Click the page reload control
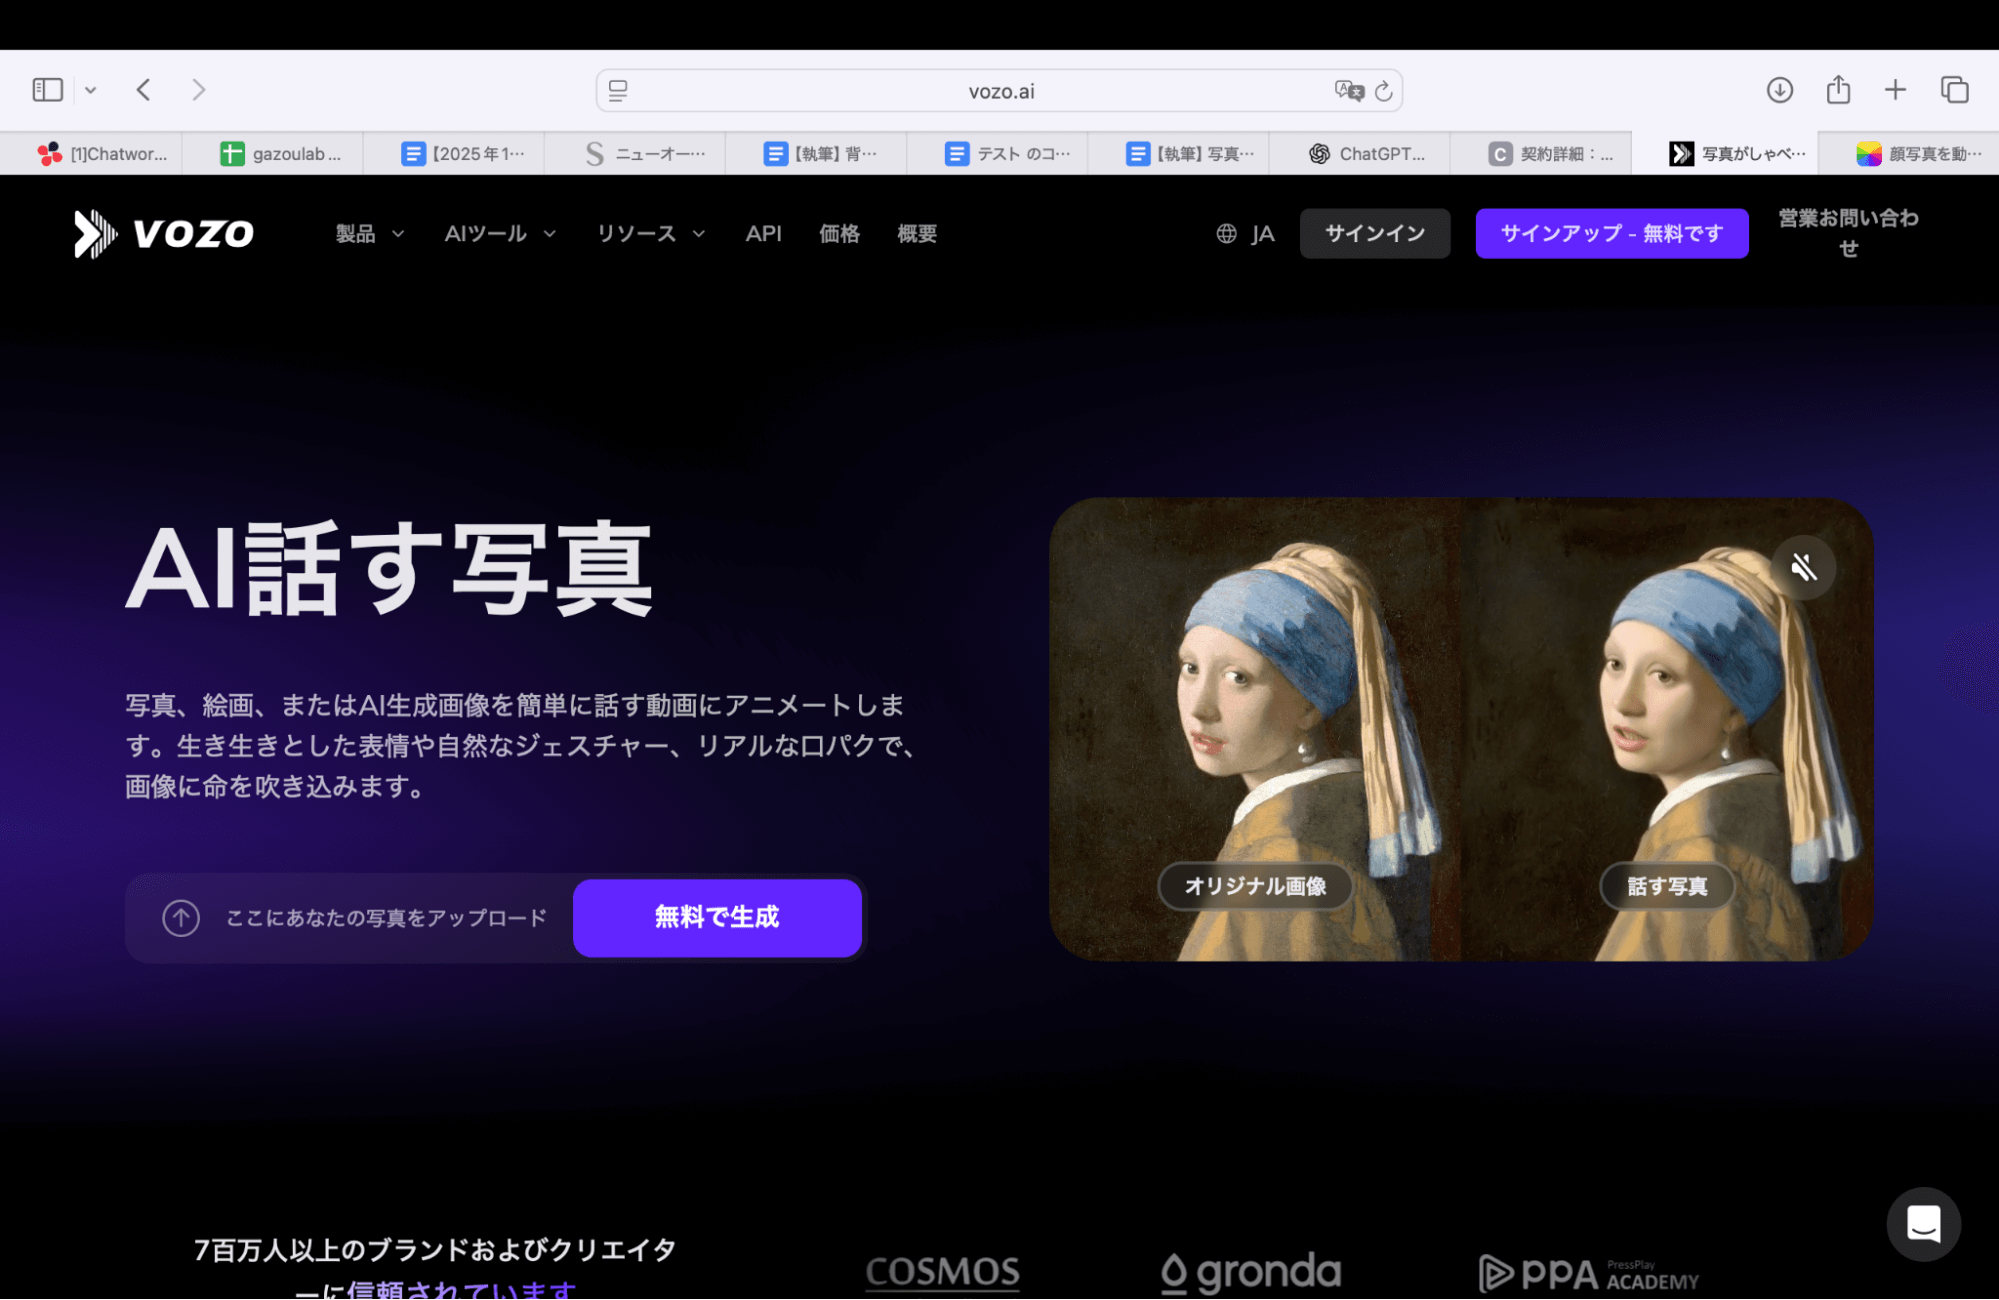1999x1300 pixels. (1384, 90)
